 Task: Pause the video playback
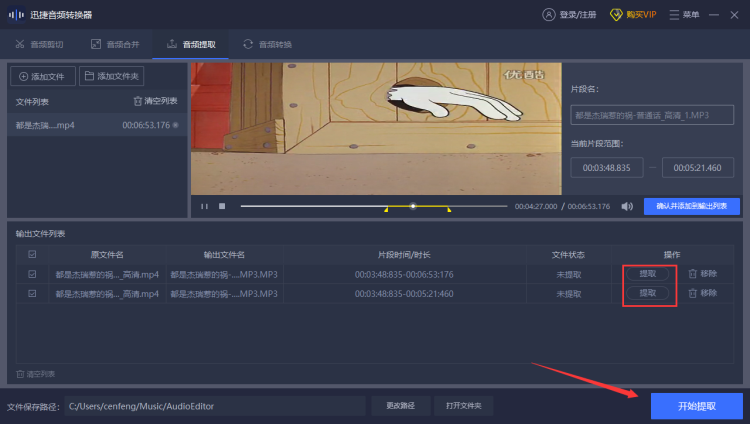tap(204, 206)
